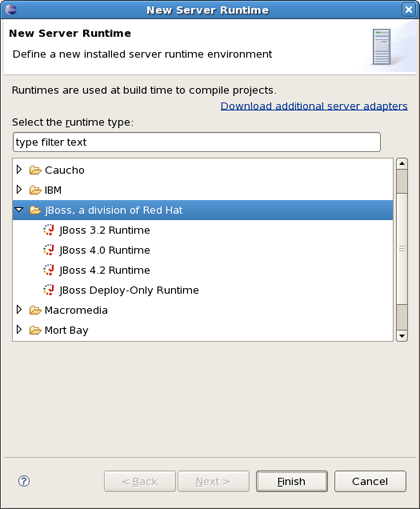Screen dimensions: 420x509
Task: Select the Macromedia label
Action: 76,310
